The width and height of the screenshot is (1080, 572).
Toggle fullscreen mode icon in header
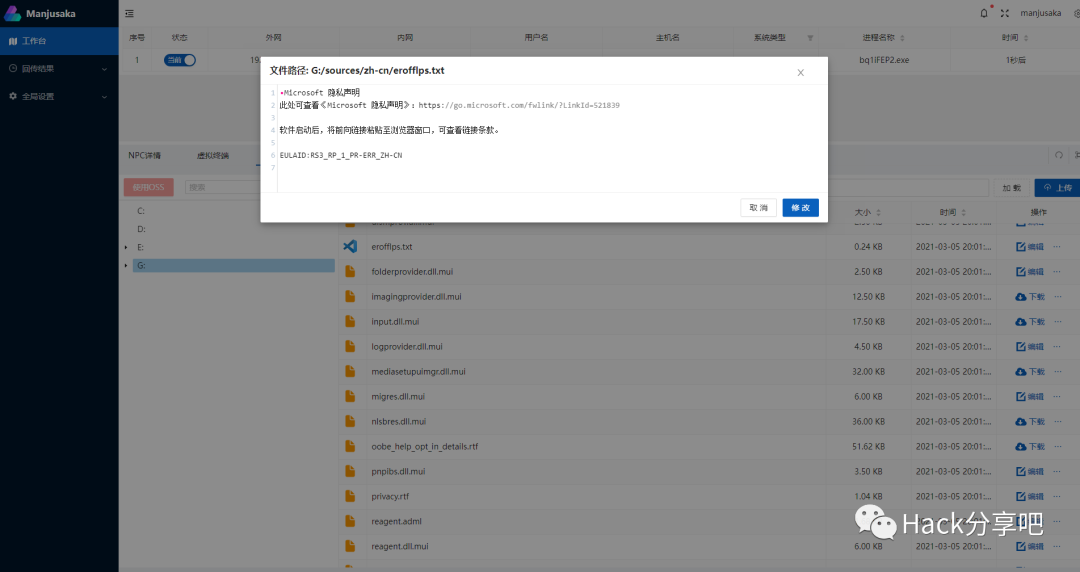point(1005,13)
